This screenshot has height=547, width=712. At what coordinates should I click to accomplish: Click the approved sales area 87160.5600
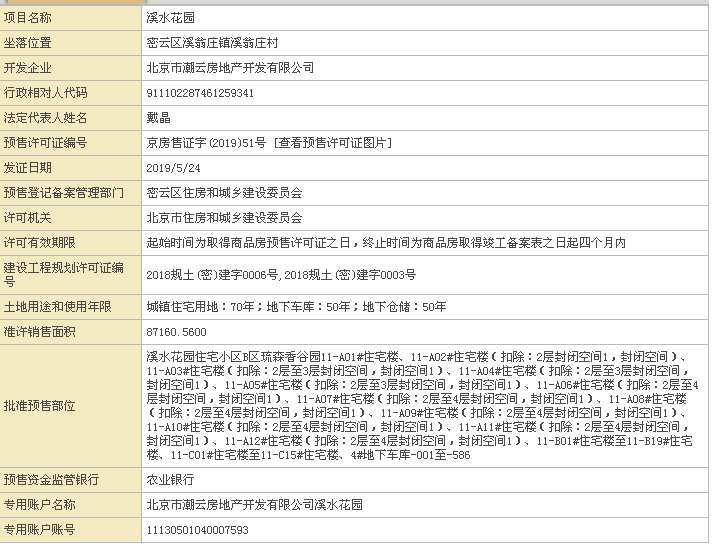click(176, 331)
